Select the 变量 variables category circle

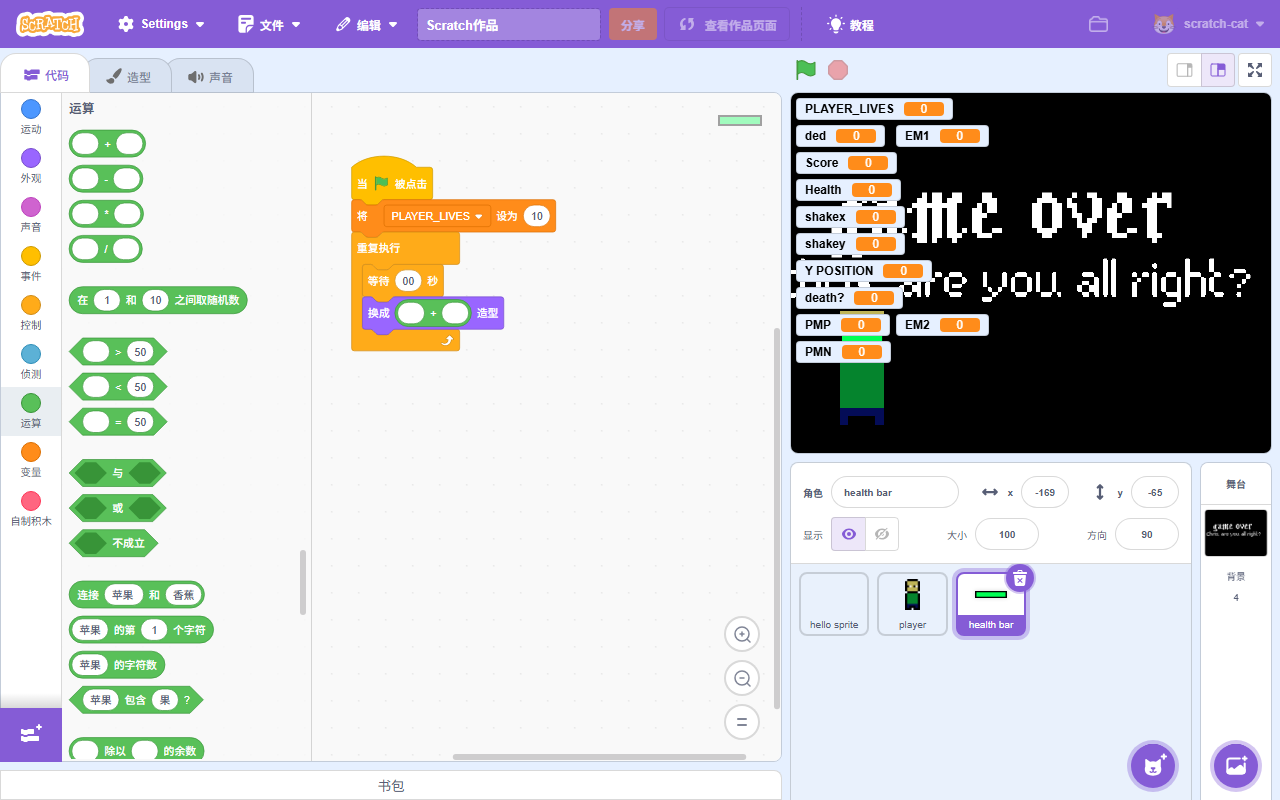31,453
